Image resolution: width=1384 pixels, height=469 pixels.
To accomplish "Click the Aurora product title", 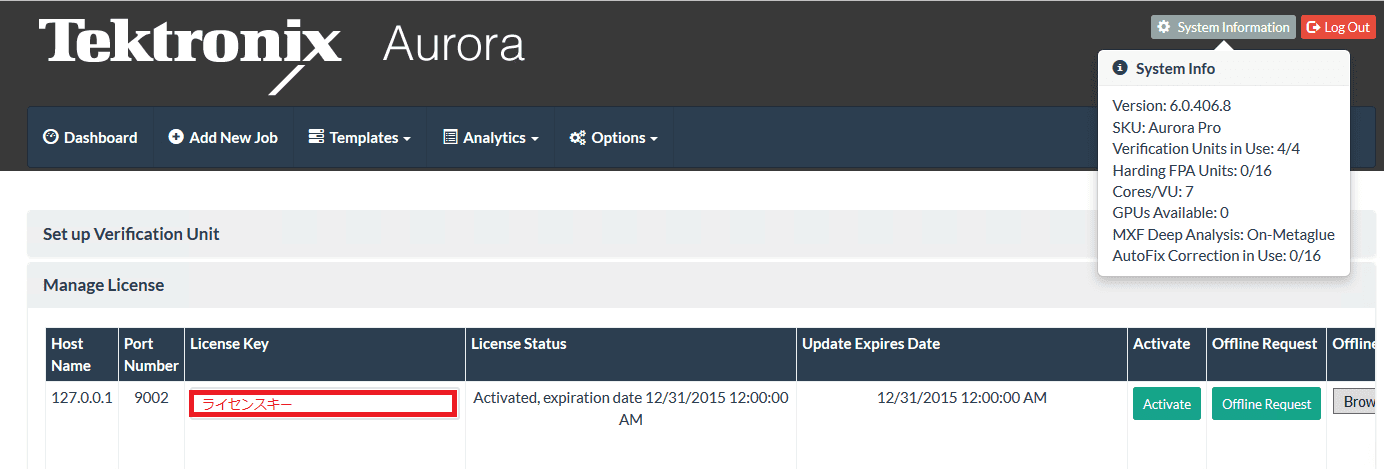I will (x=453, y=45).
